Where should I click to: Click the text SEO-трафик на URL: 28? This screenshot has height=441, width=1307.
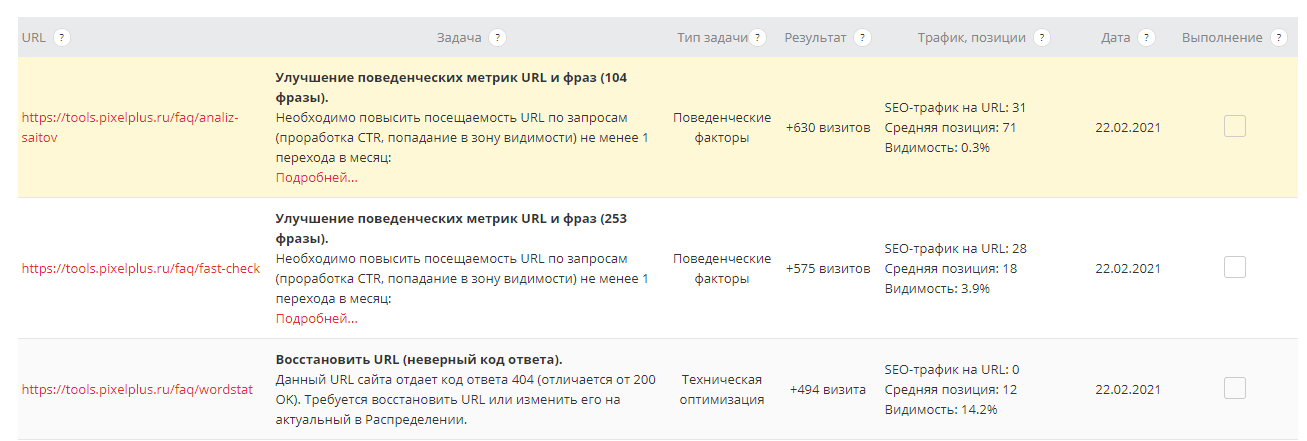tap(956, 248)
